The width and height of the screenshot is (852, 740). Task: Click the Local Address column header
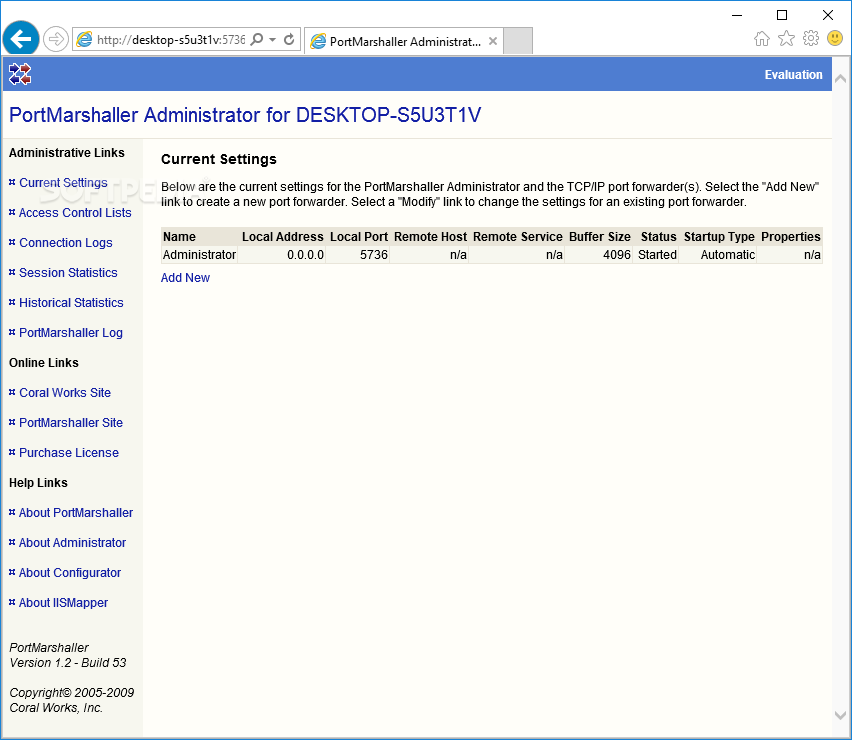coord(283,237)
